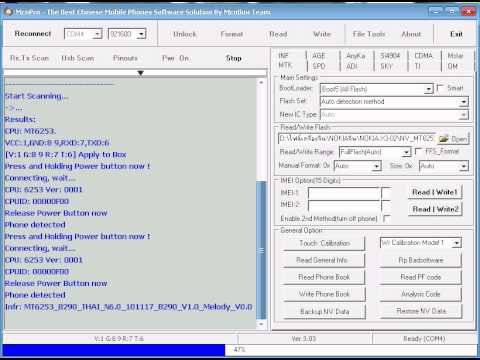The width and height of the screenshot is (480, 360).
Task: Open the New IC Type dropdown
Action: click(464, 115)
